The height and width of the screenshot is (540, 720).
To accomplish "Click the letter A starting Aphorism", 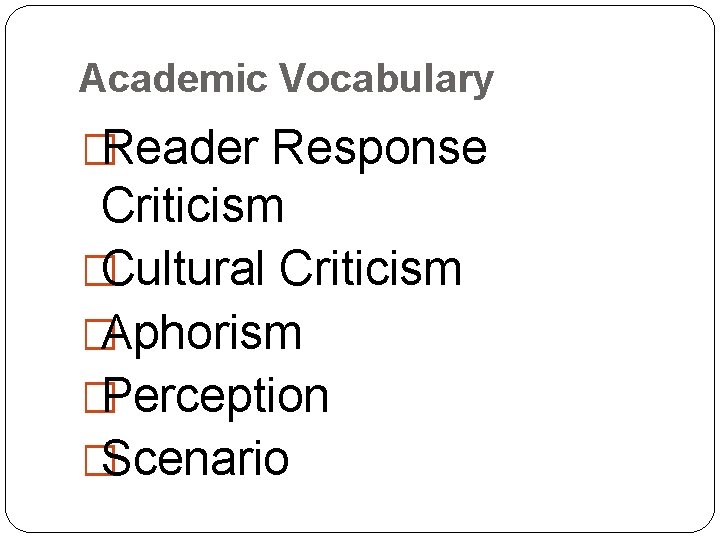I will (x=118, y=332).
